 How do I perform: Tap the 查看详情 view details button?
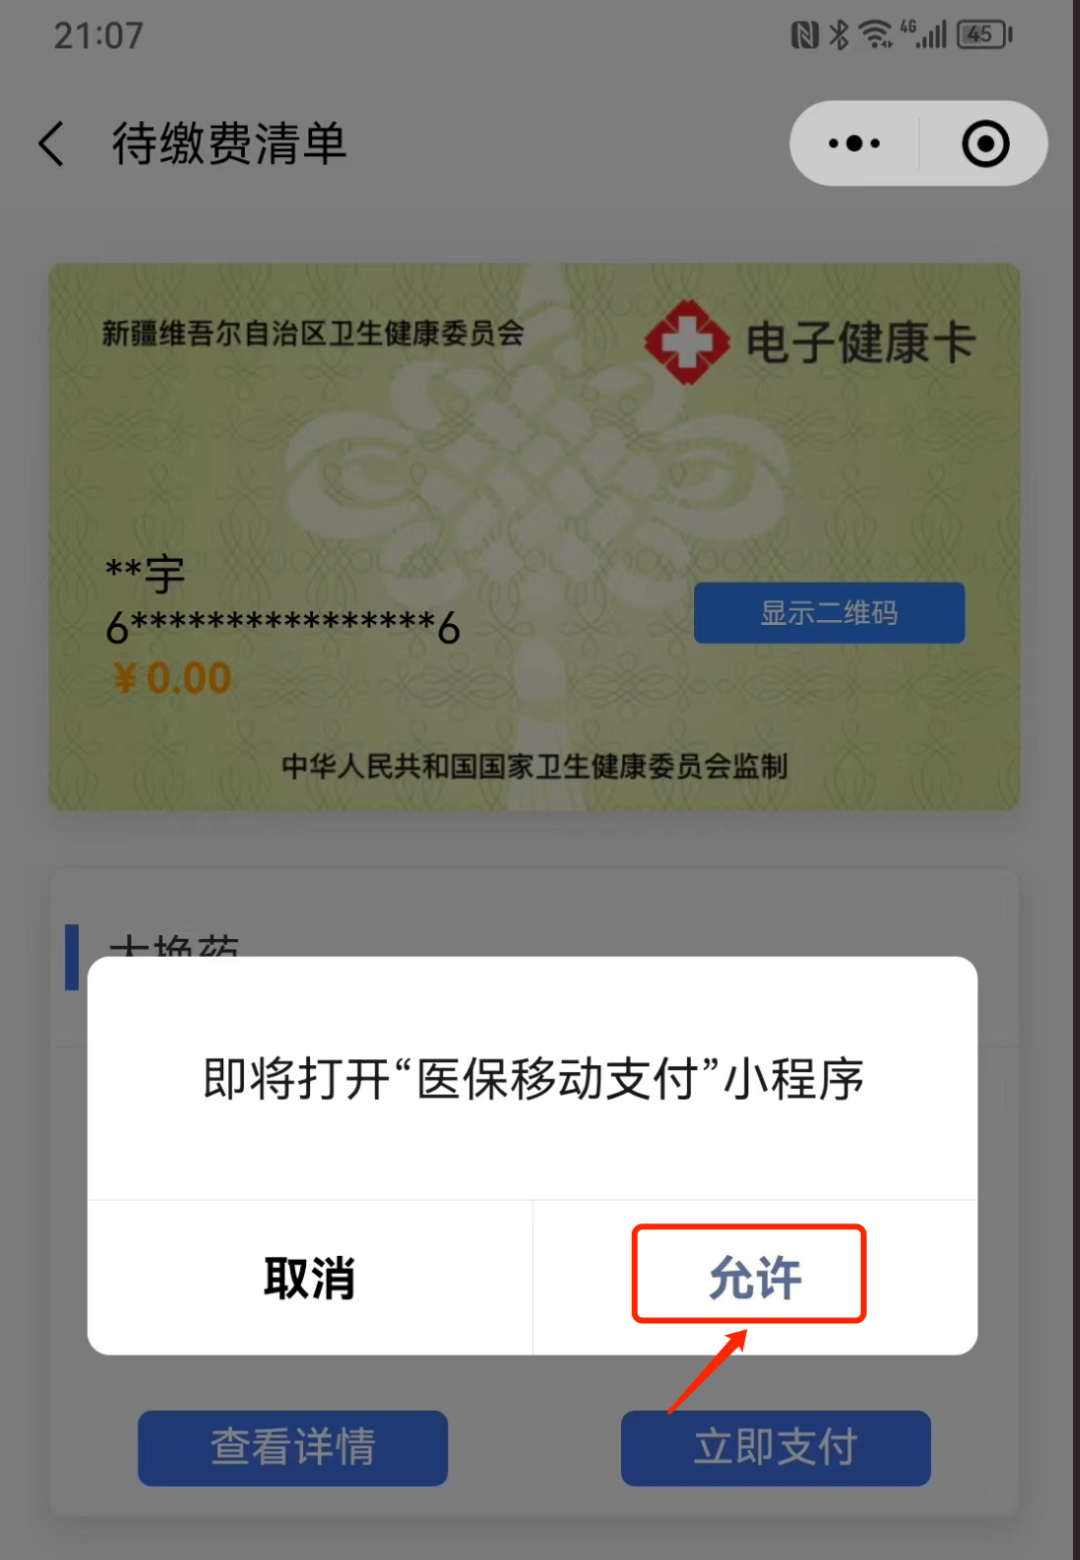pos(293,1448)
